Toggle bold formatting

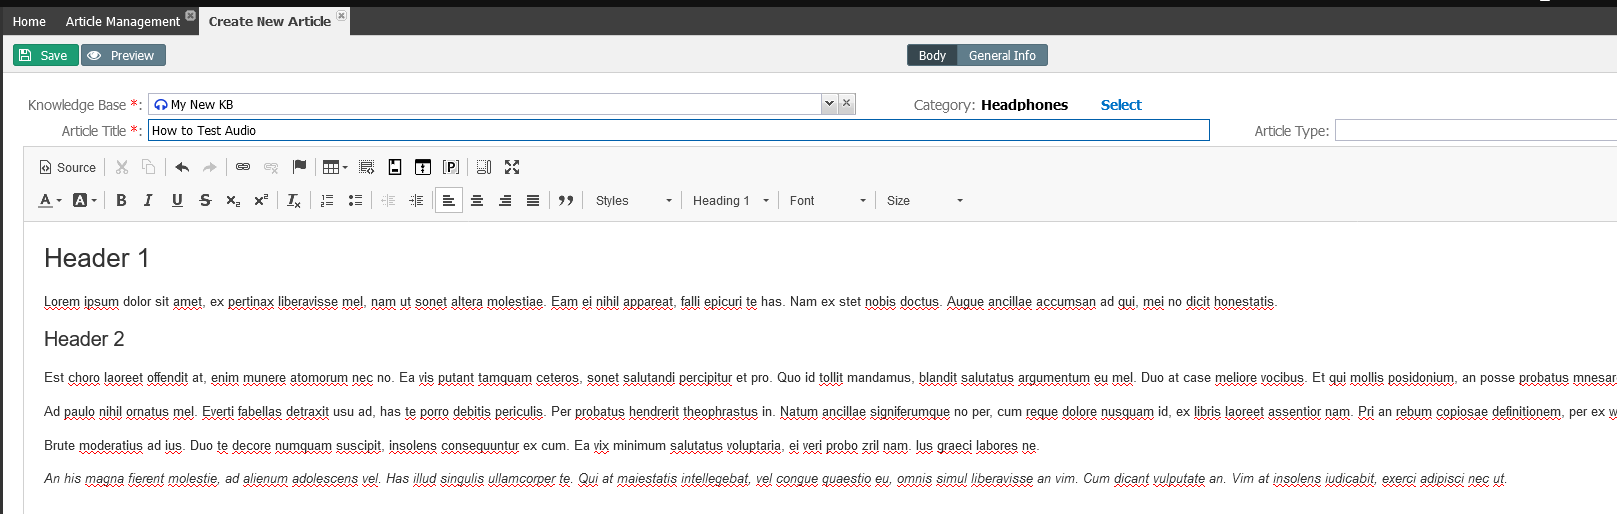tap(121, 201)
